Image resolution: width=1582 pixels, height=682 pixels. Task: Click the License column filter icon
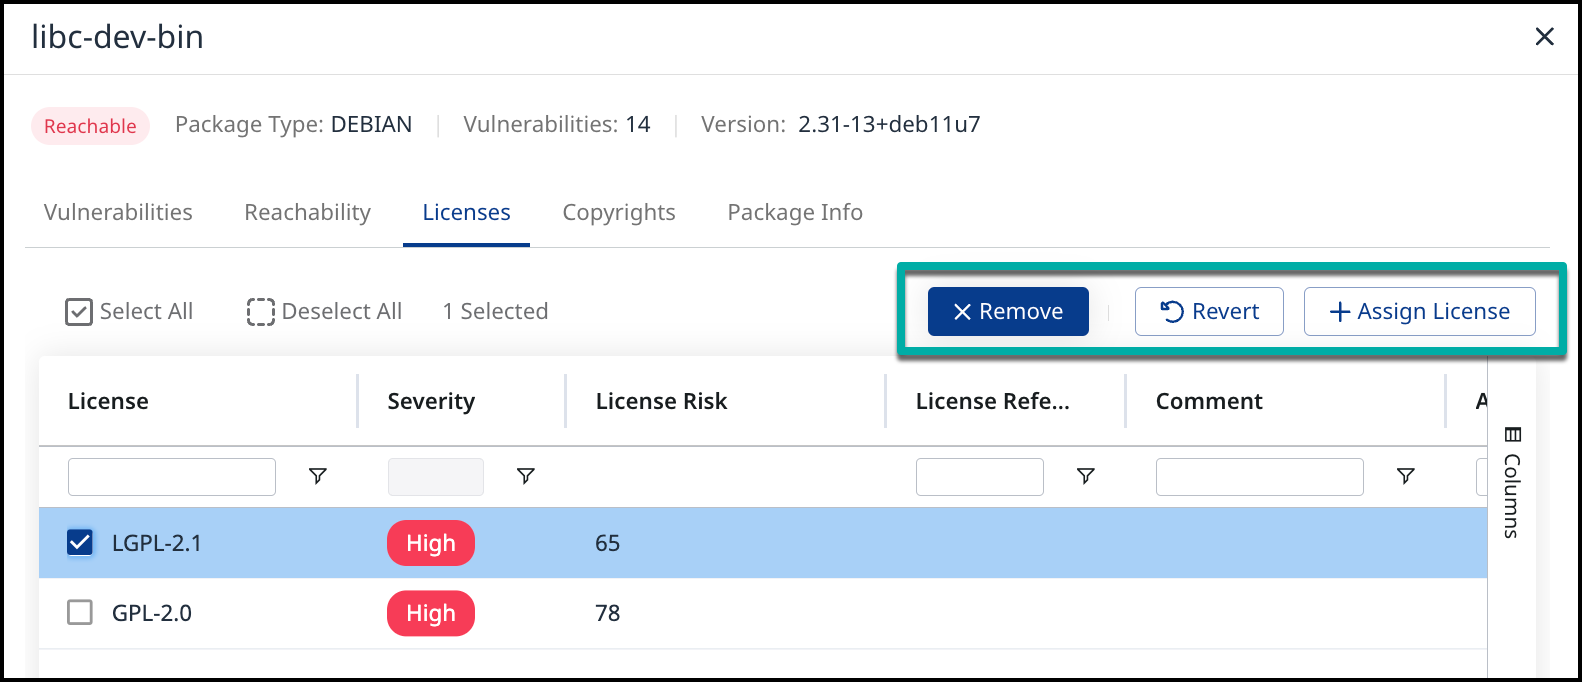318,476
